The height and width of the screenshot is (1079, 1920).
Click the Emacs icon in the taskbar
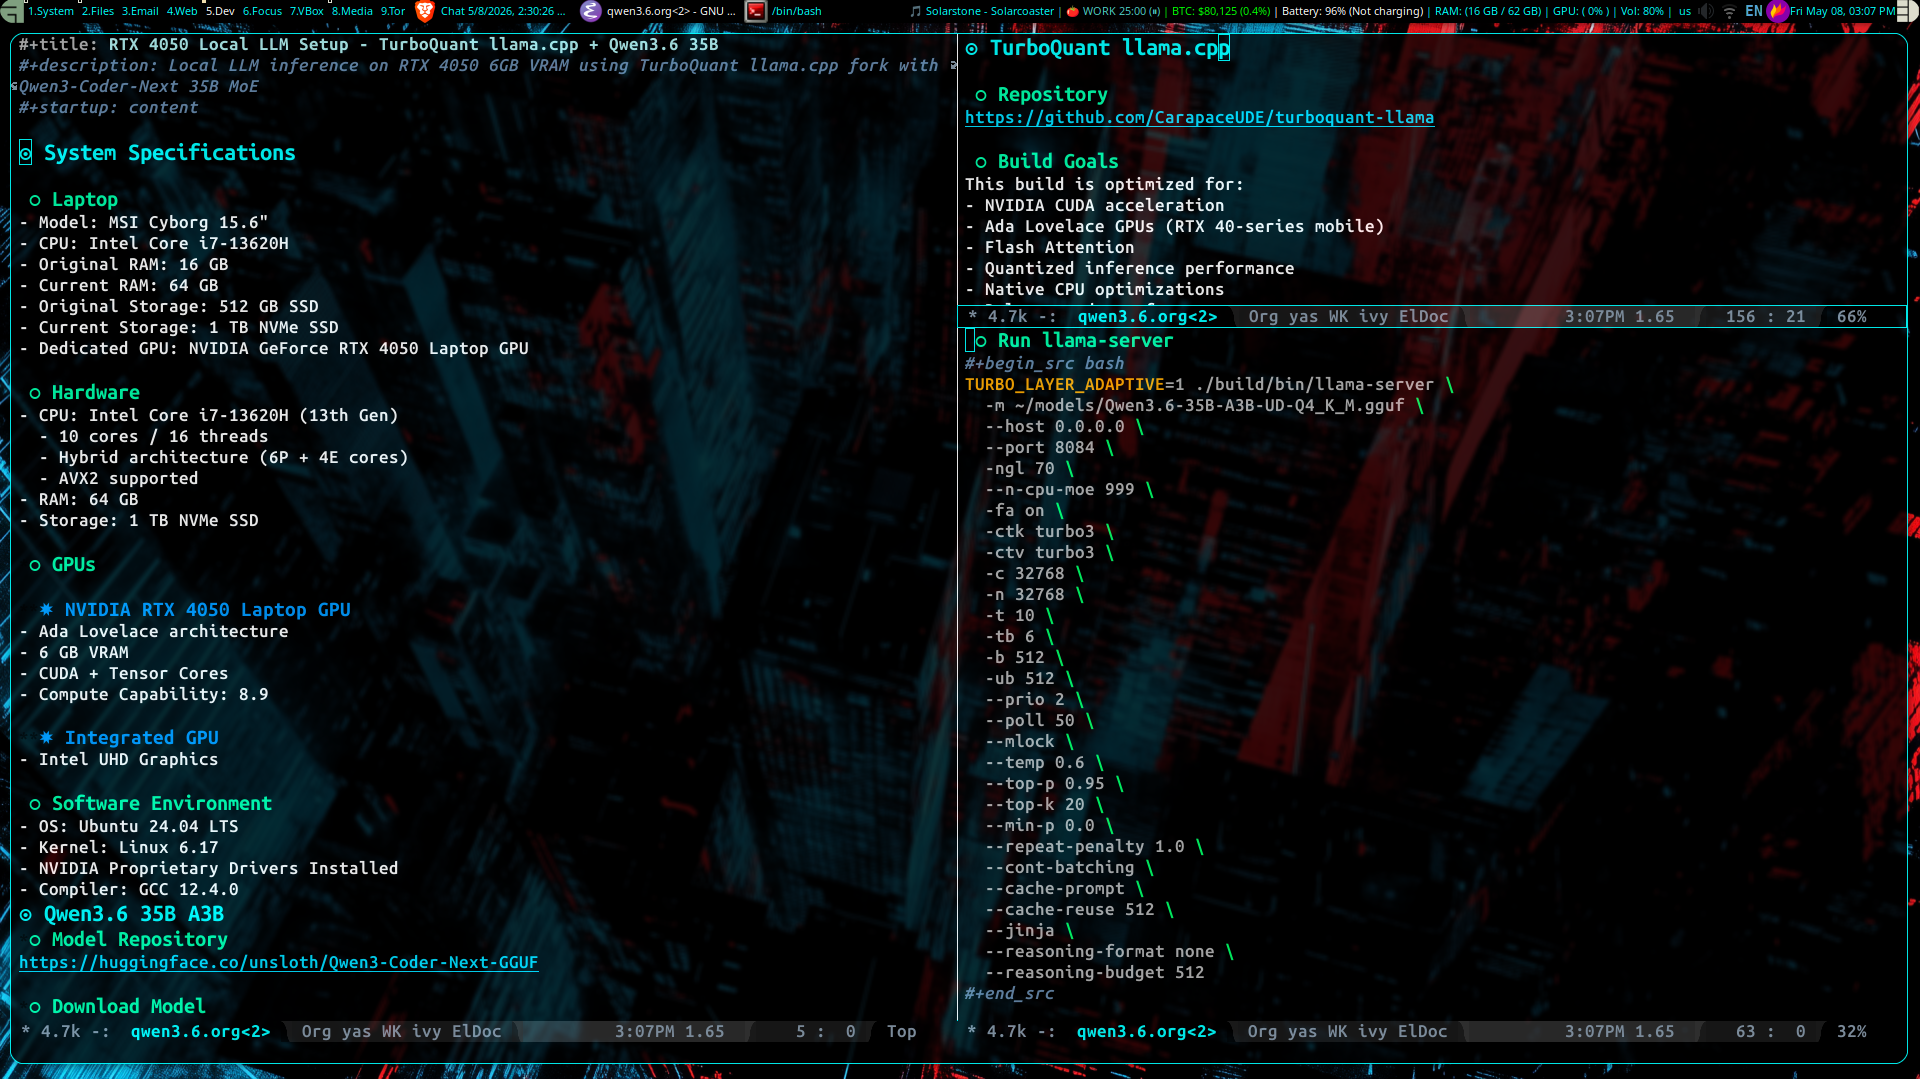click(591, 11)
